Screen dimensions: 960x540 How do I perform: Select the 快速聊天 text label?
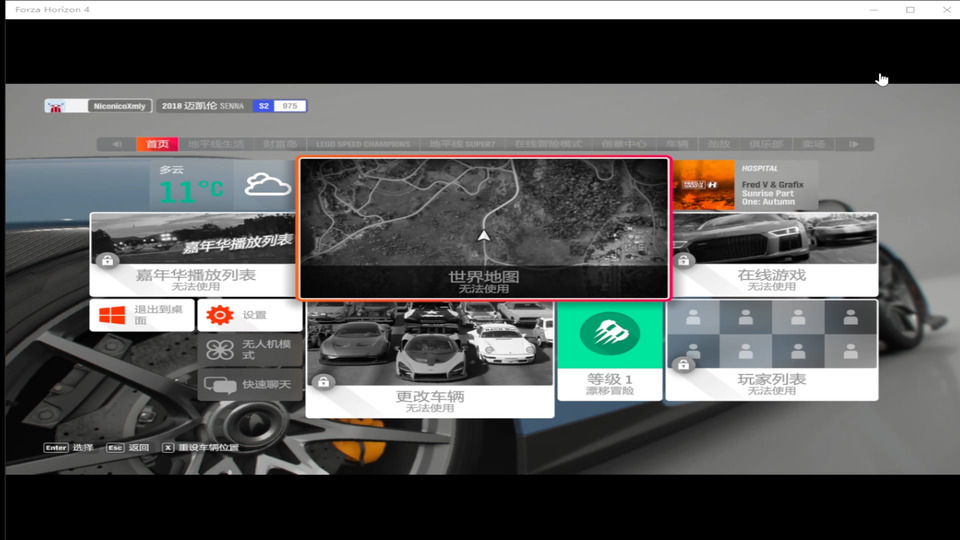click(266, 384)
